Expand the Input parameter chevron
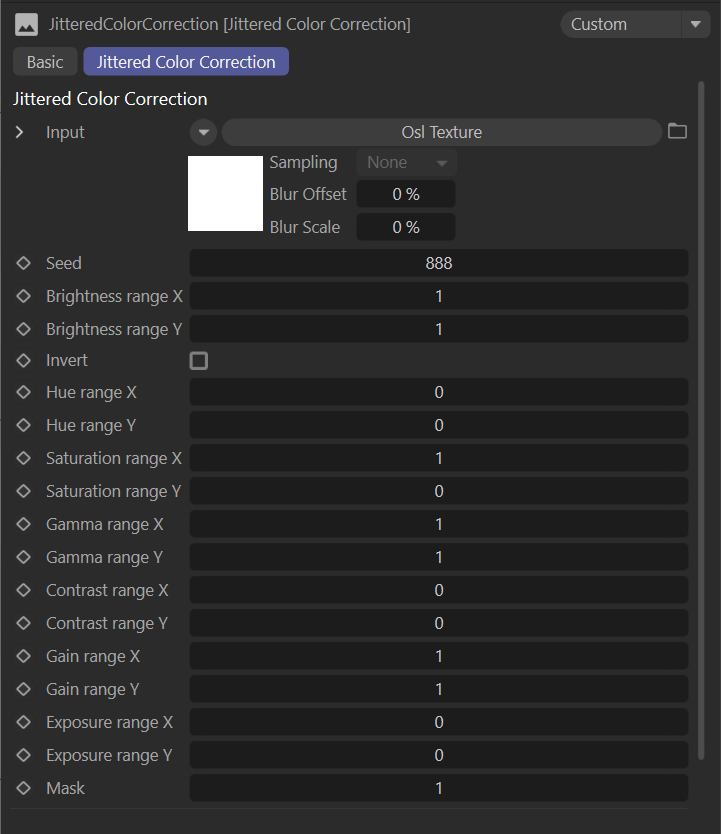This screenshot has width=721, height=834. point(19,132)
